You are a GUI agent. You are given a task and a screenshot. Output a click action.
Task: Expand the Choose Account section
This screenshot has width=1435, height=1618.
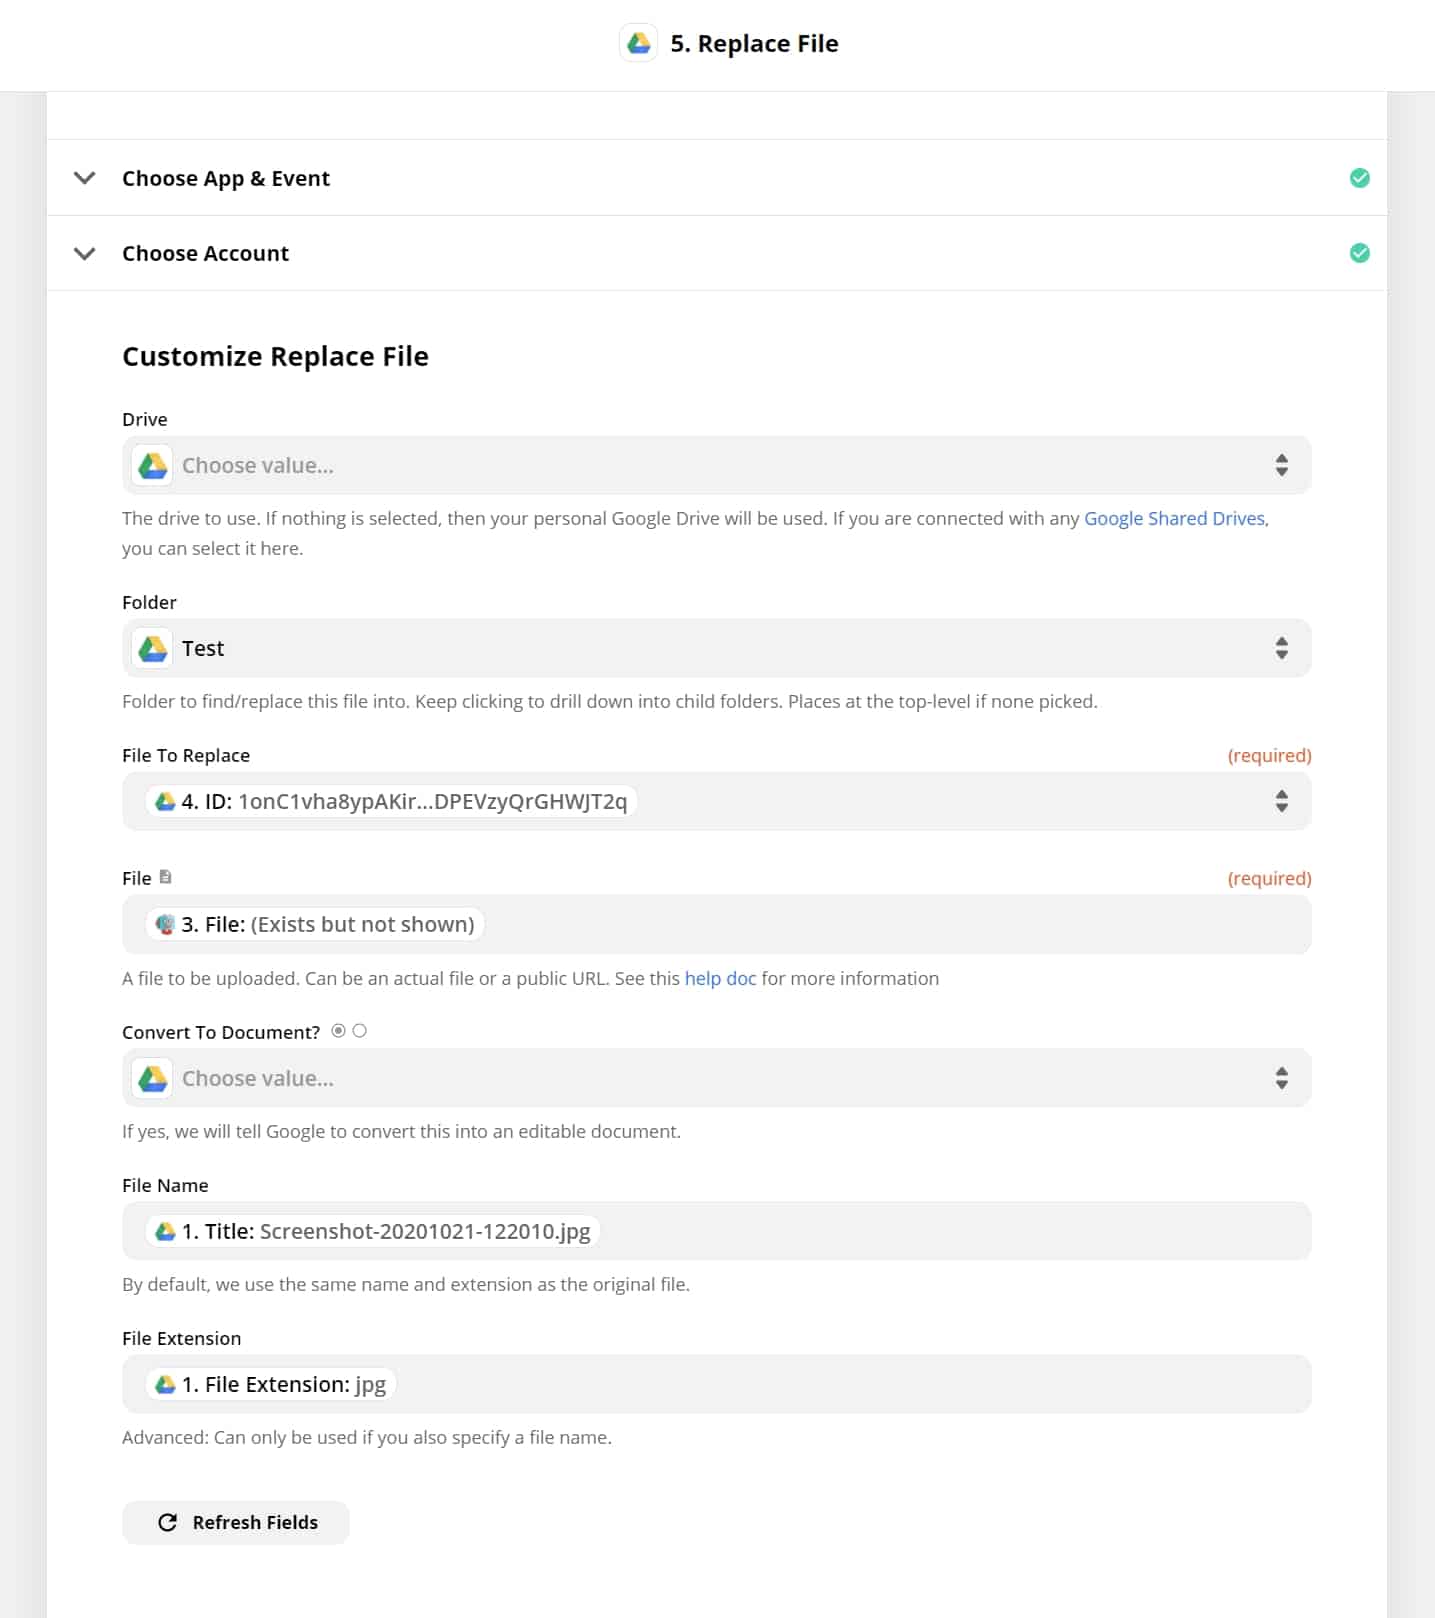(85, 253)
